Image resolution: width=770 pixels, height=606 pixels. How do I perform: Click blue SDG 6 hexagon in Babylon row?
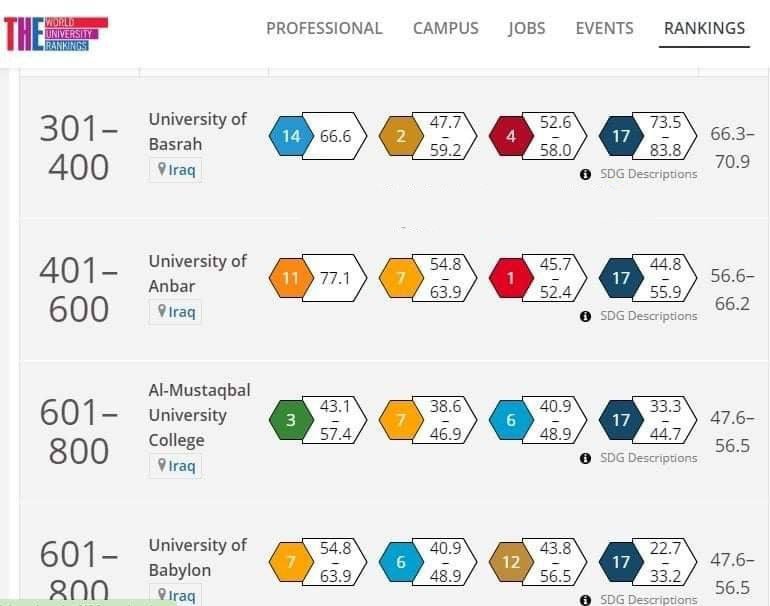coord(401,562)
